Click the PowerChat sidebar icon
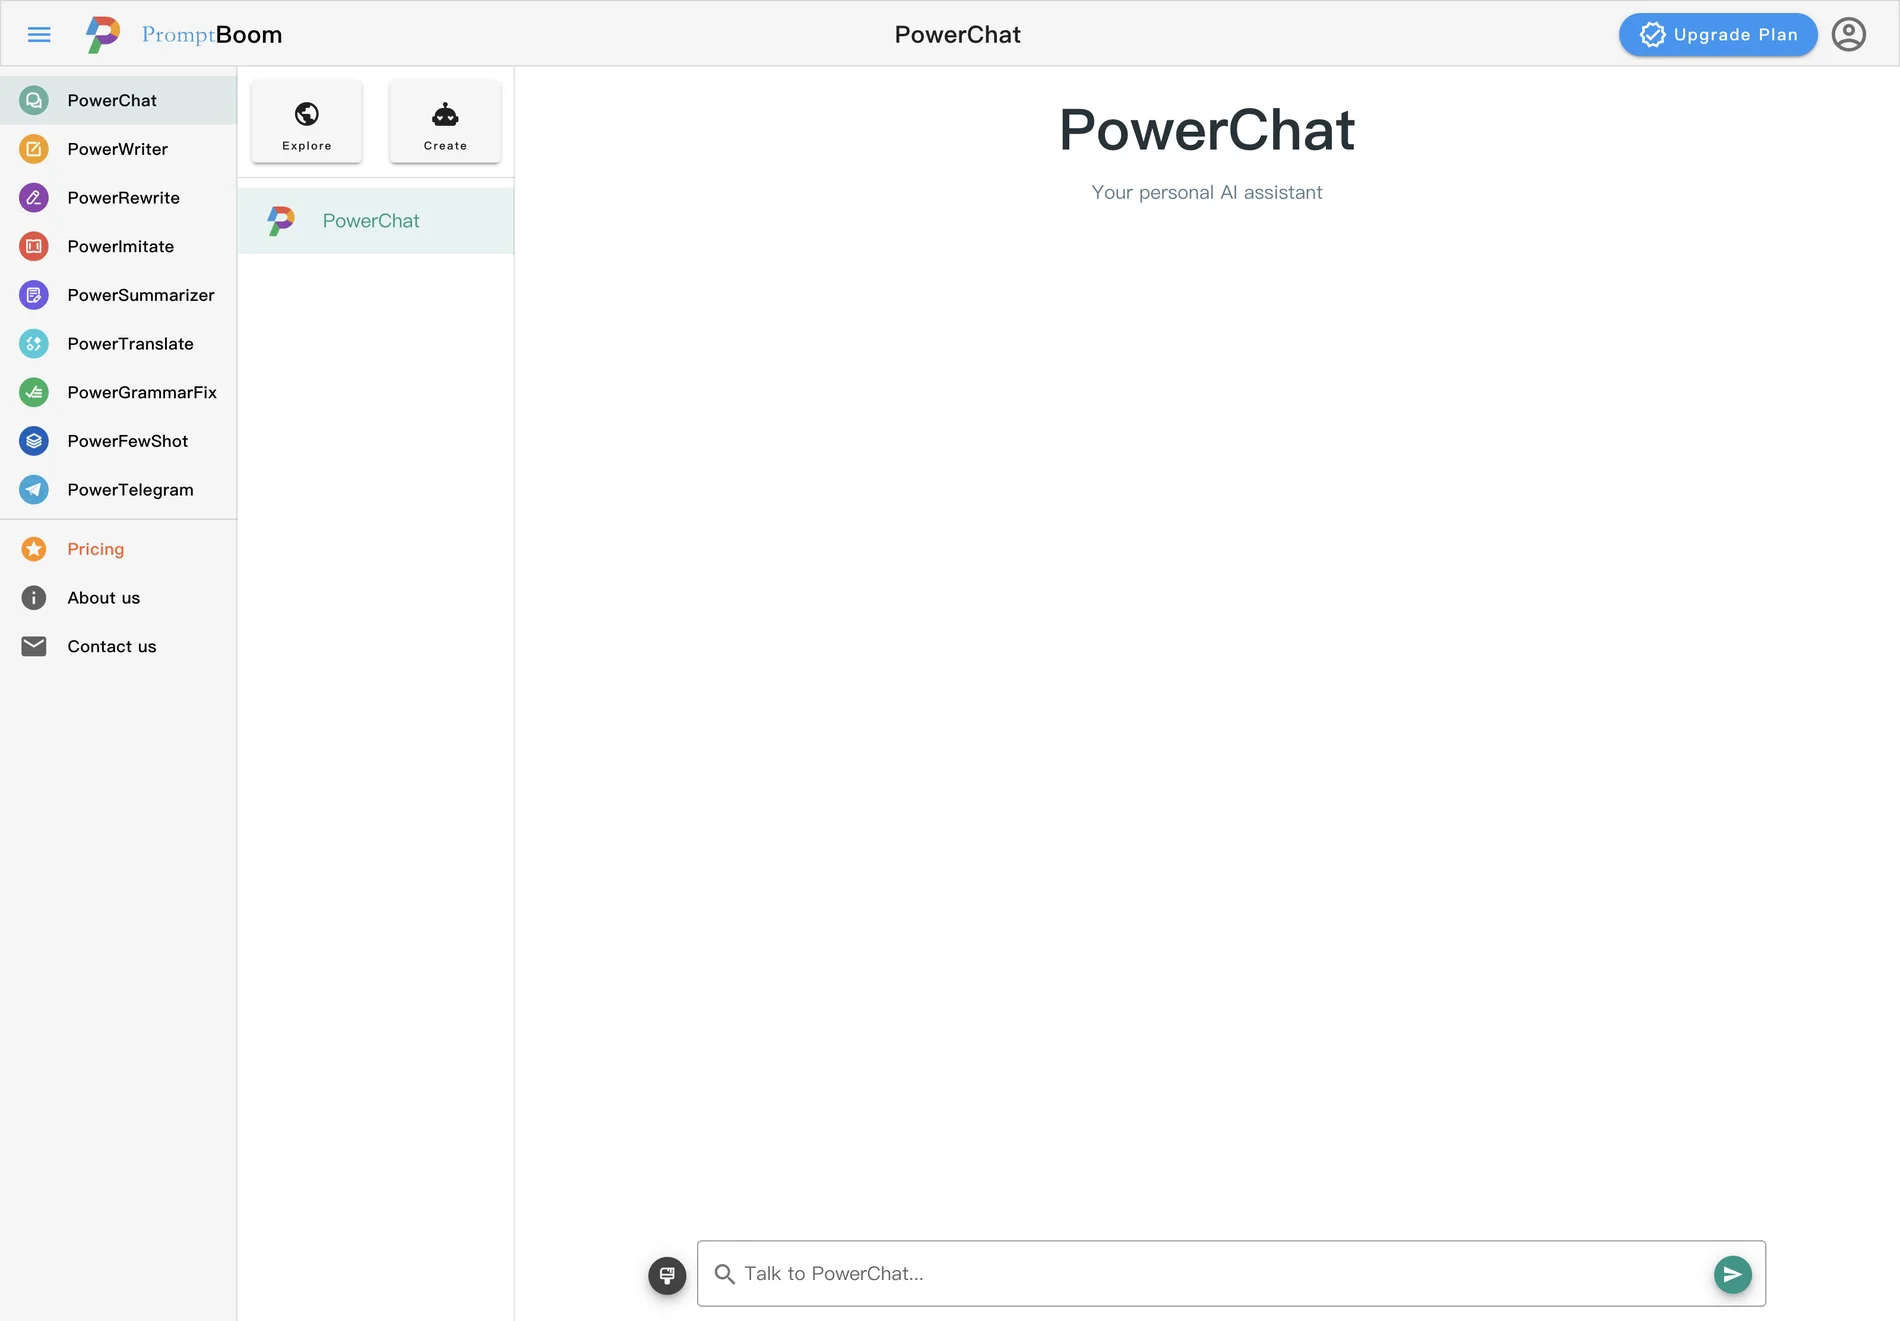 point(34,100)
